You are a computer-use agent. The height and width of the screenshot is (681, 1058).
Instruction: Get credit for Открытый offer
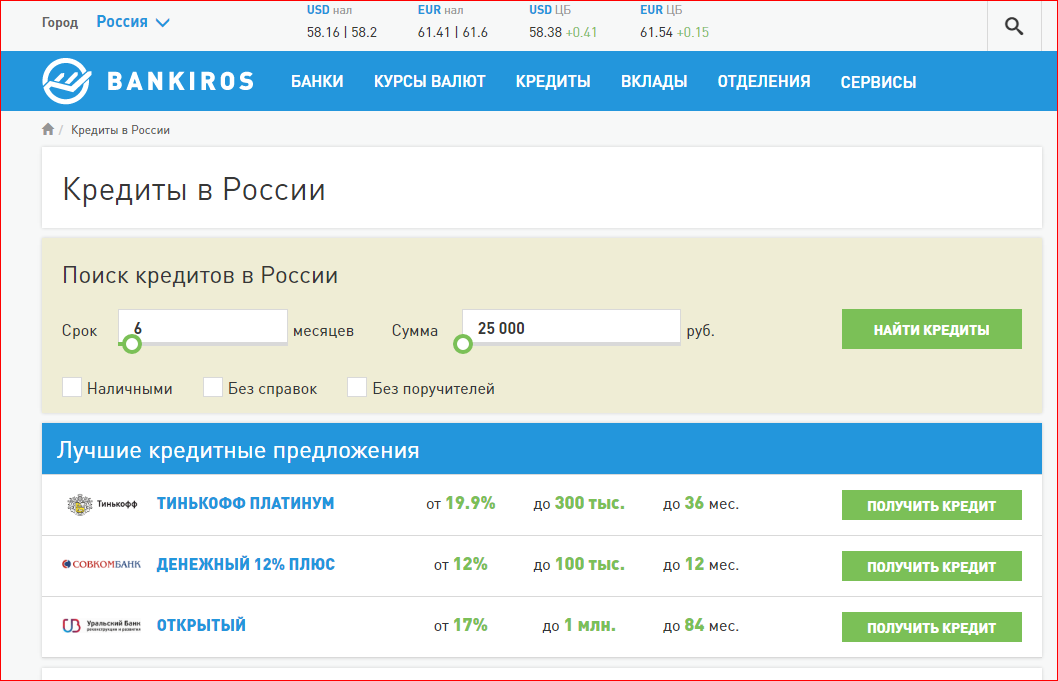(932, 627)
